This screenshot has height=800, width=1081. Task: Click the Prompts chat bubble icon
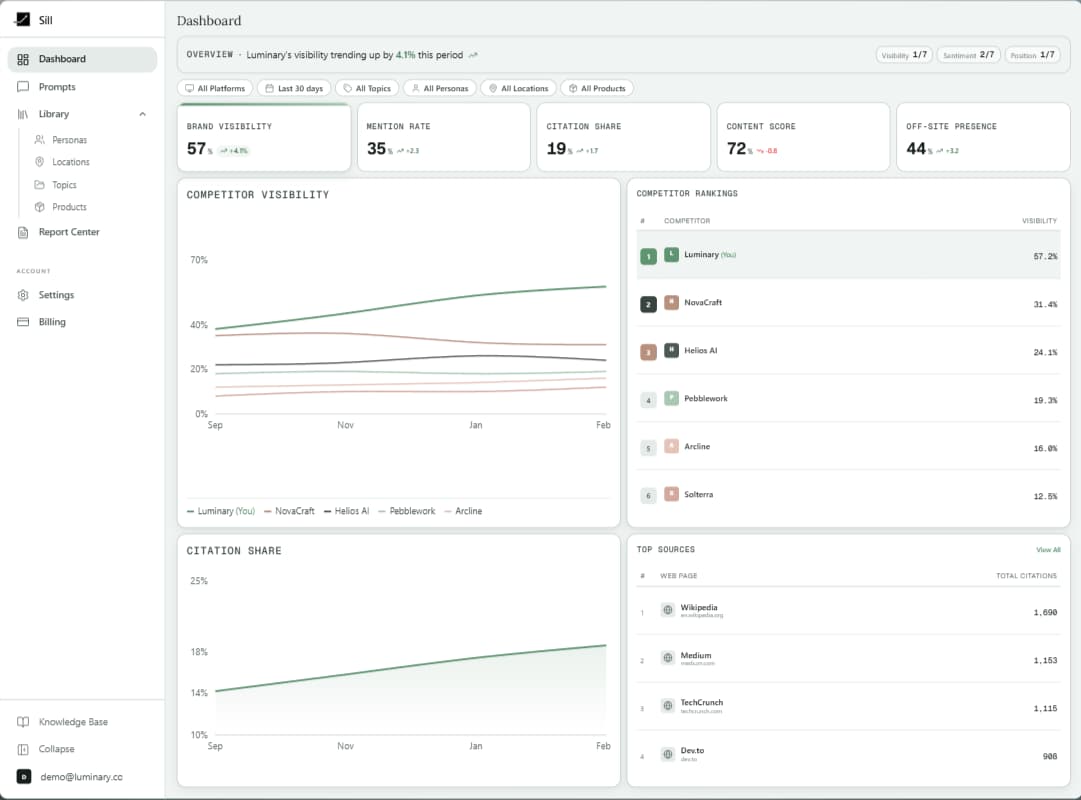22,86
